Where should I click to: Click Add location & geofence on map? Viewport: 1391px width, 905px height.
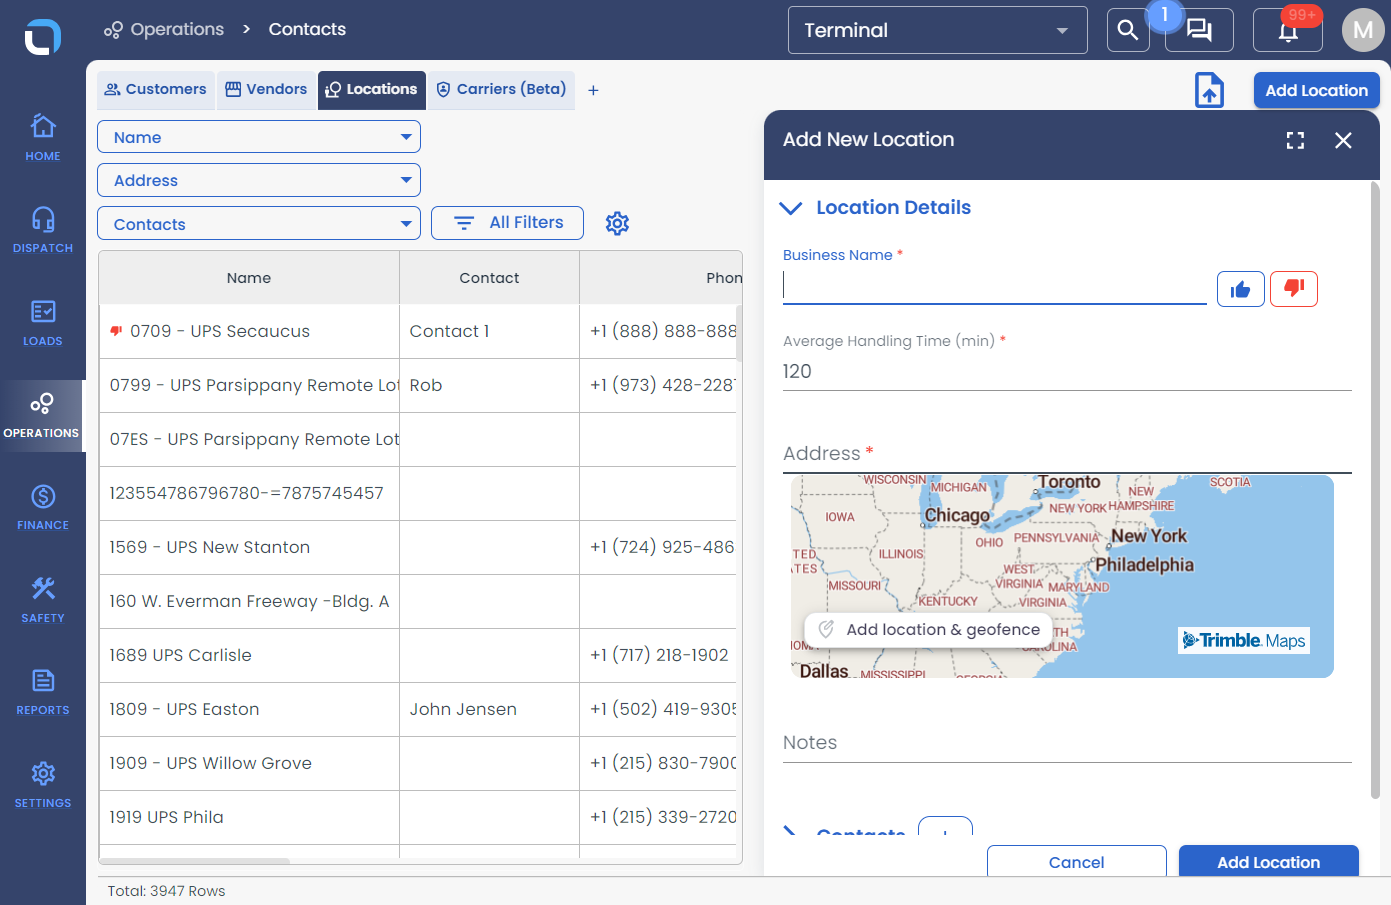tap(927, 629)
